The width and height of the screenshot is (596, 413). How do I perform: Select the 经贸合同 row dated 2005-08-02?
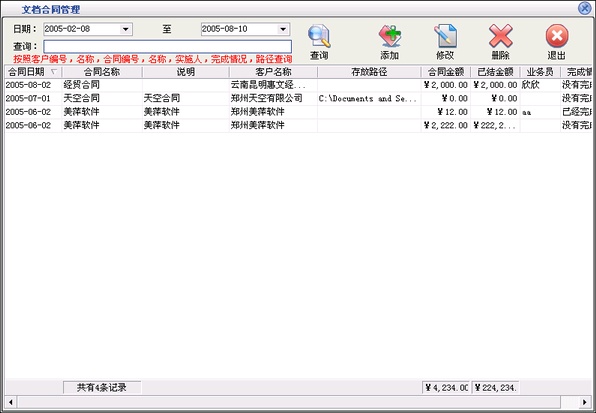coord(298,85)
